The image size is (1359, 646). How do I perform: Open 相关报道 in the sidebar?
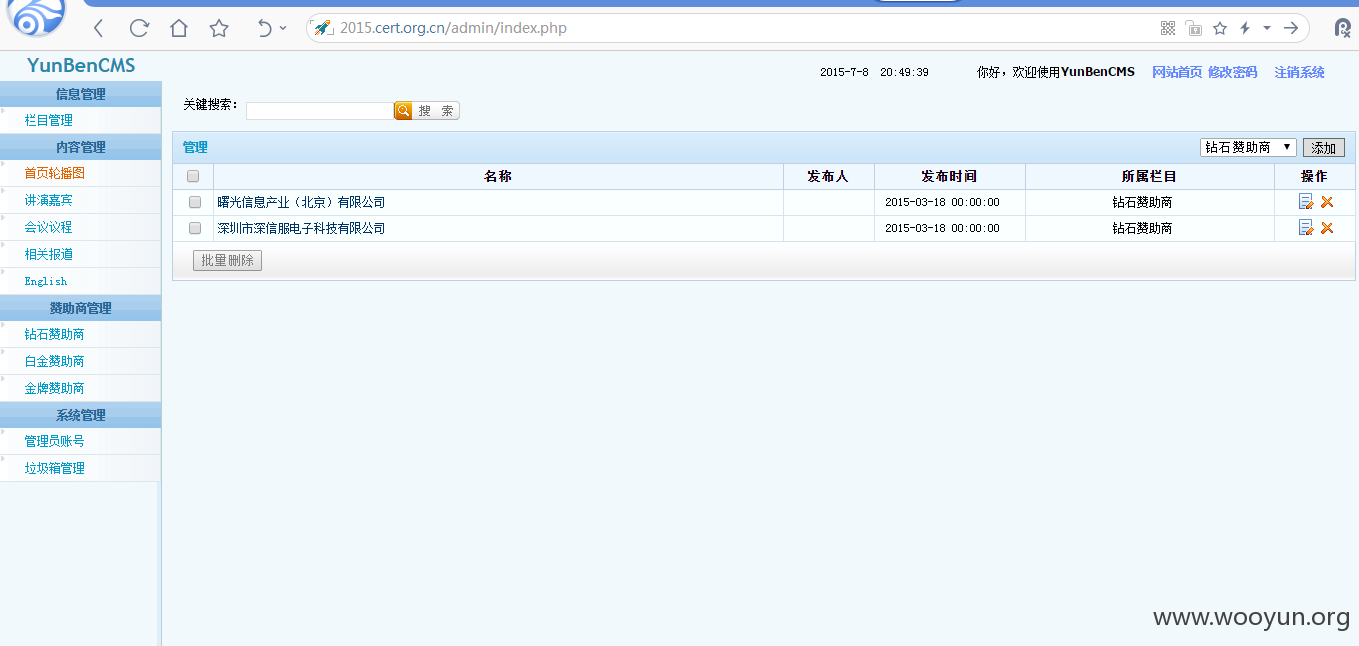point(49,254)
